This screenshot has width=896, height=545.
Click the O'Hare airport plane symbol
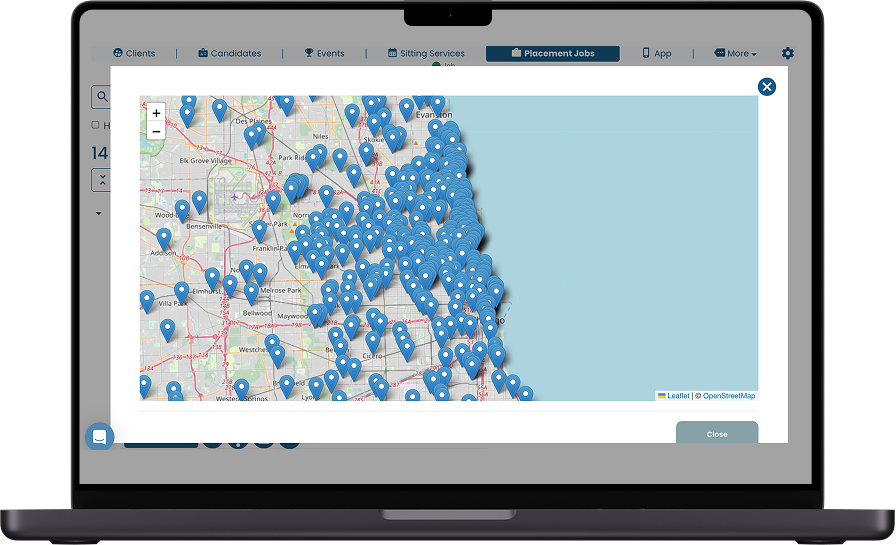234,197
